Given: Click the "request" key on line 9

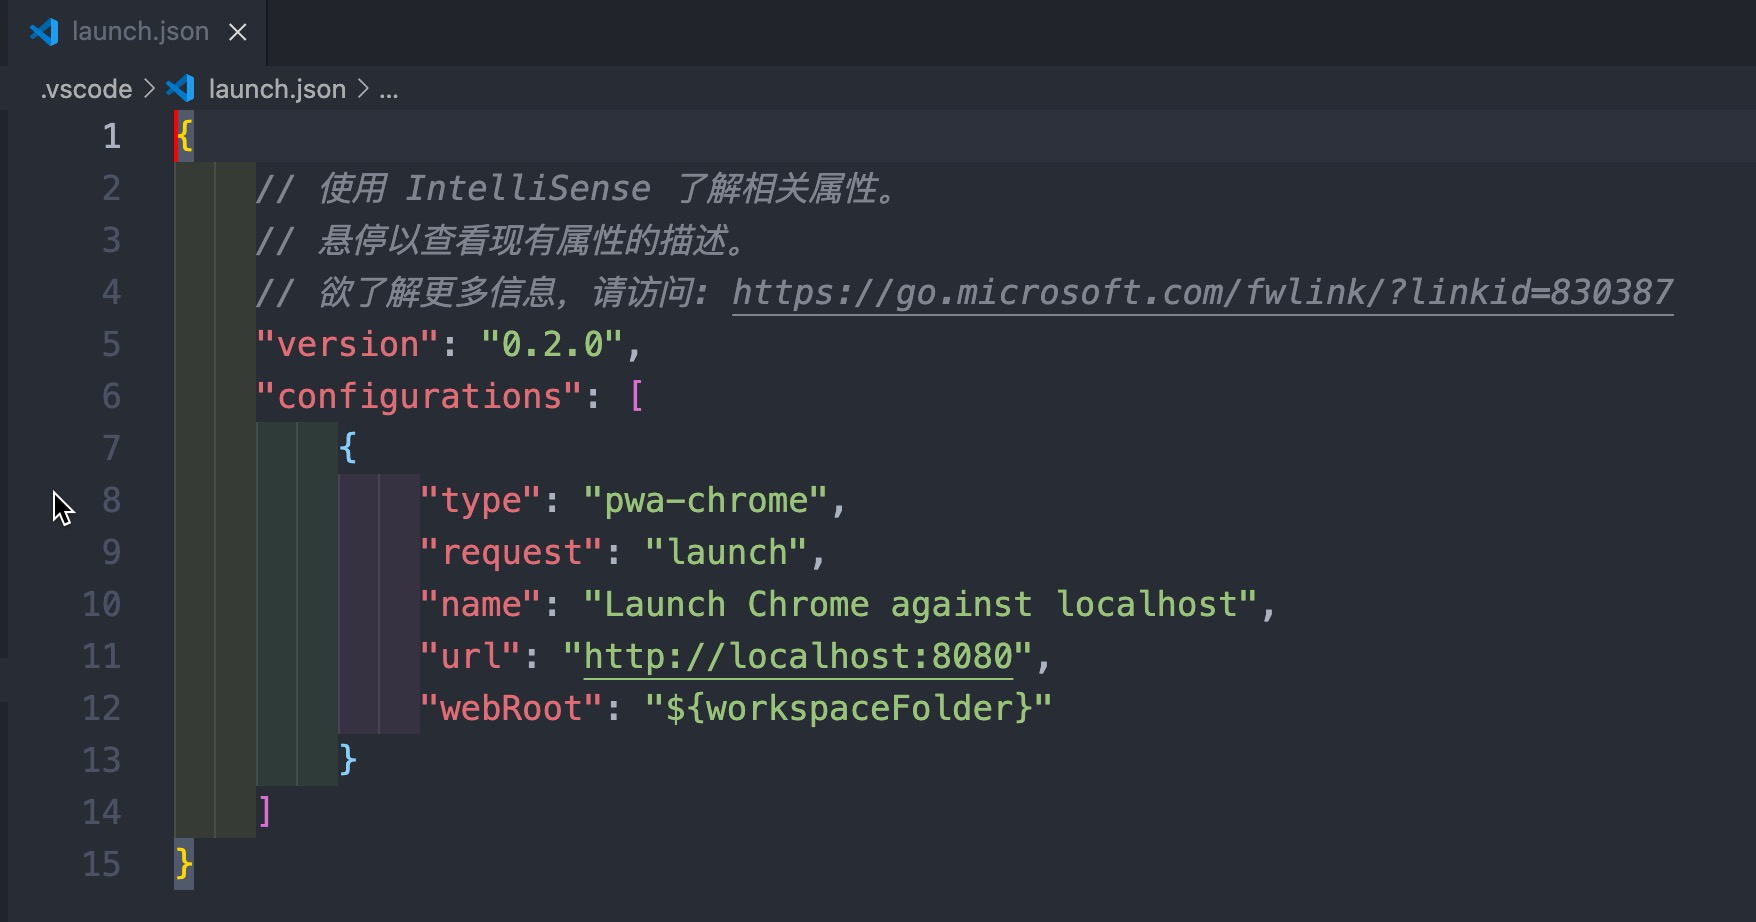Looking at the screenshot, I should (x=511, y=552).
